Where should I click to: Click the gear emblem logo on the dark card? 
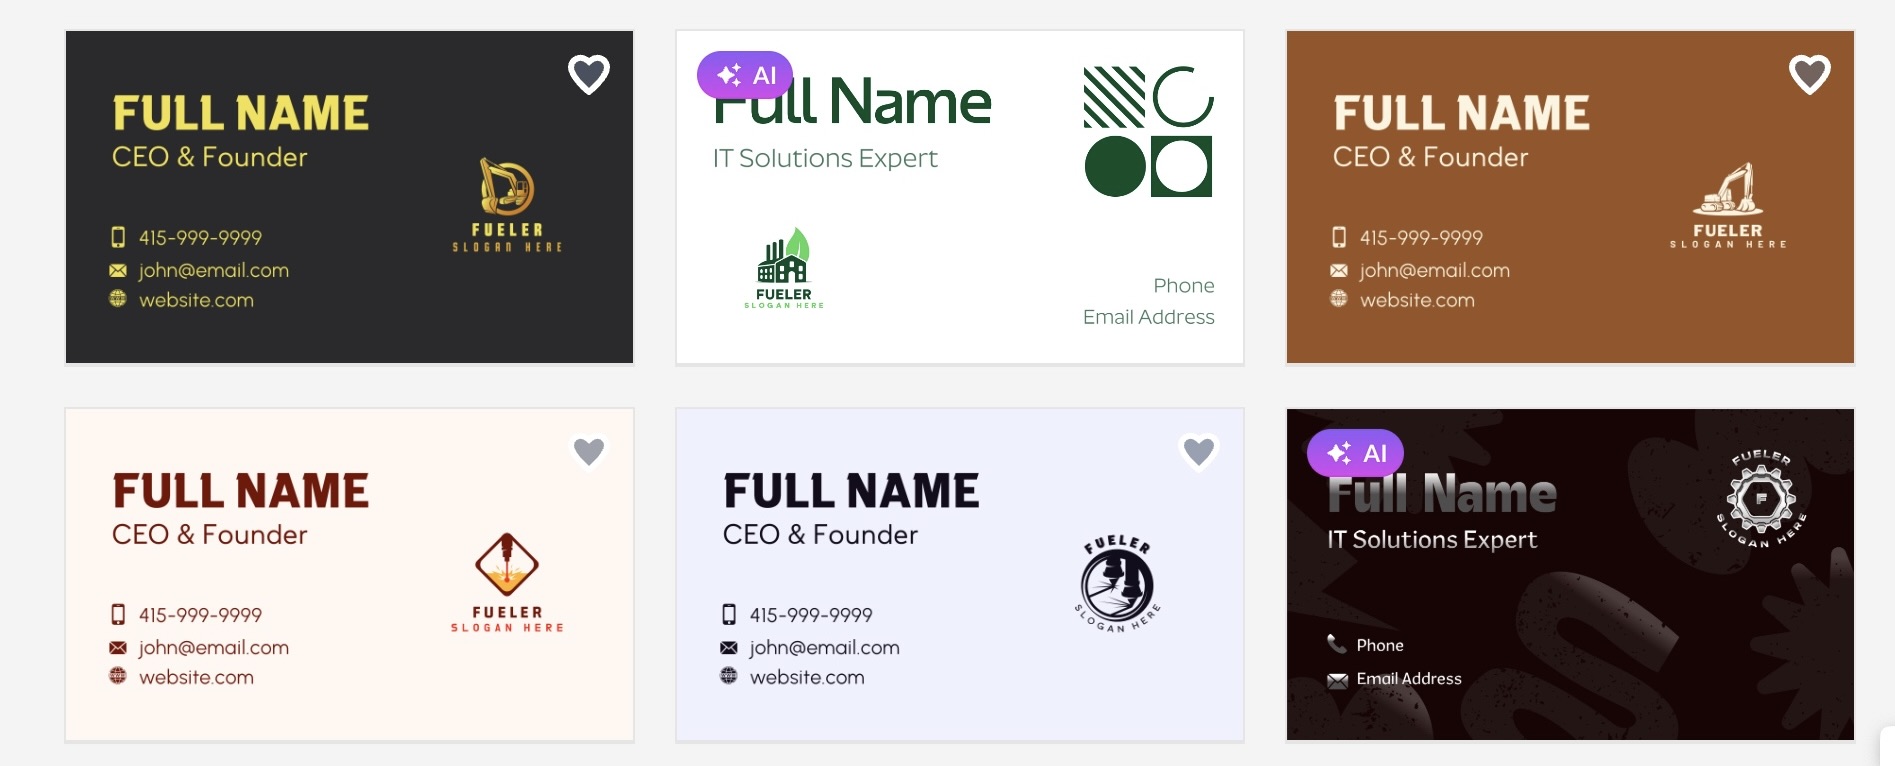pos(1762,499)
